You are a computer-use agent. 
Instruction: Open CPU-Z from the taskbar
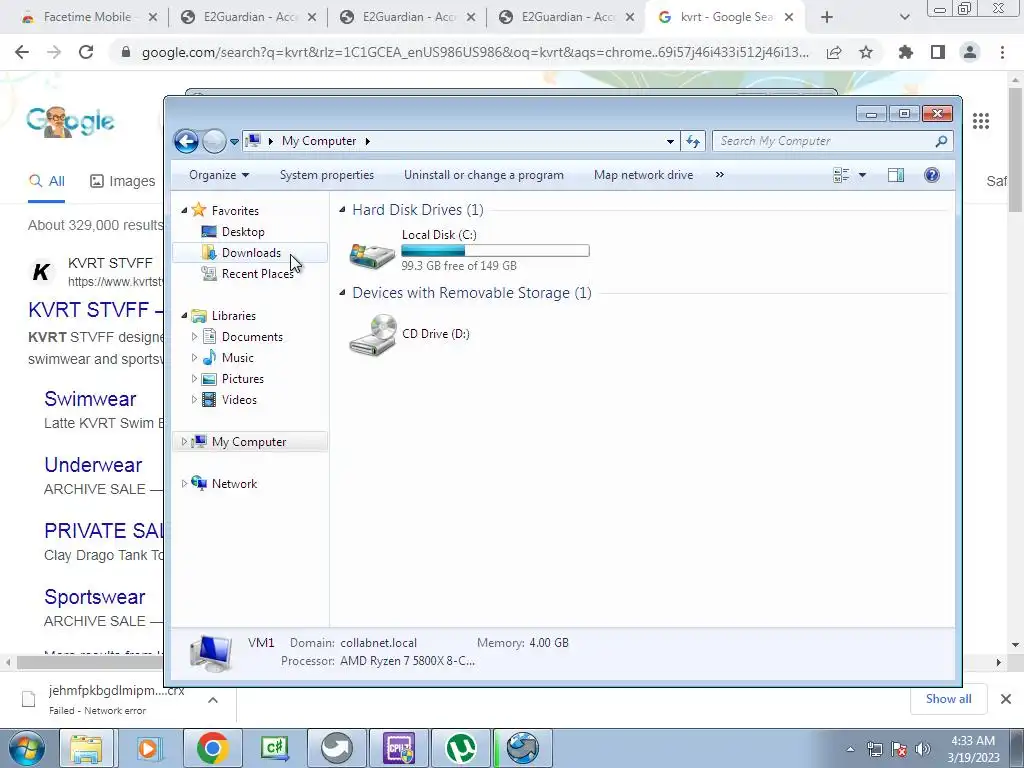(399, 748)
